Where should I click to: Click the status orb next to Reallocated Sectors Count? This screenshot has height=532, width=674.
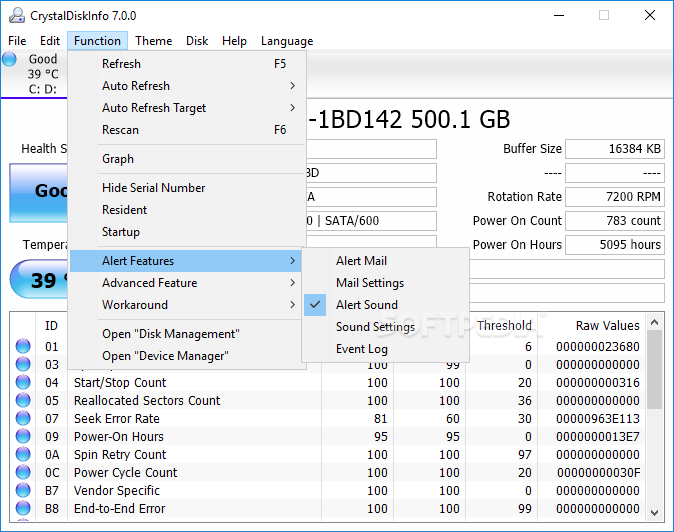[23, 401]
